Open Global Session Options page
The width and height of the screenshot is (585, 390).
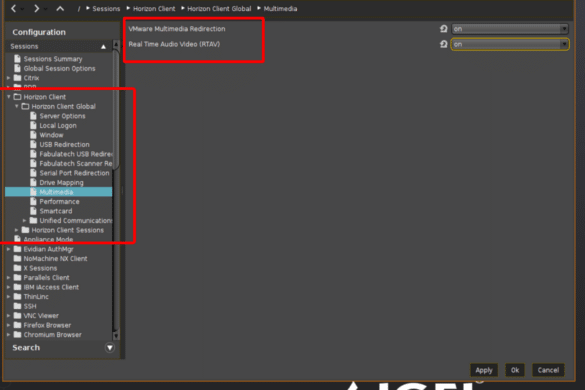coord(59,68)
